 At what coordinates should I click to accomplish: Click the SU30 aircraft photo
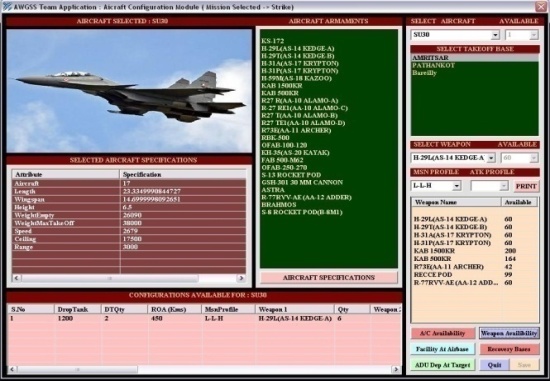tap(129, 91)
